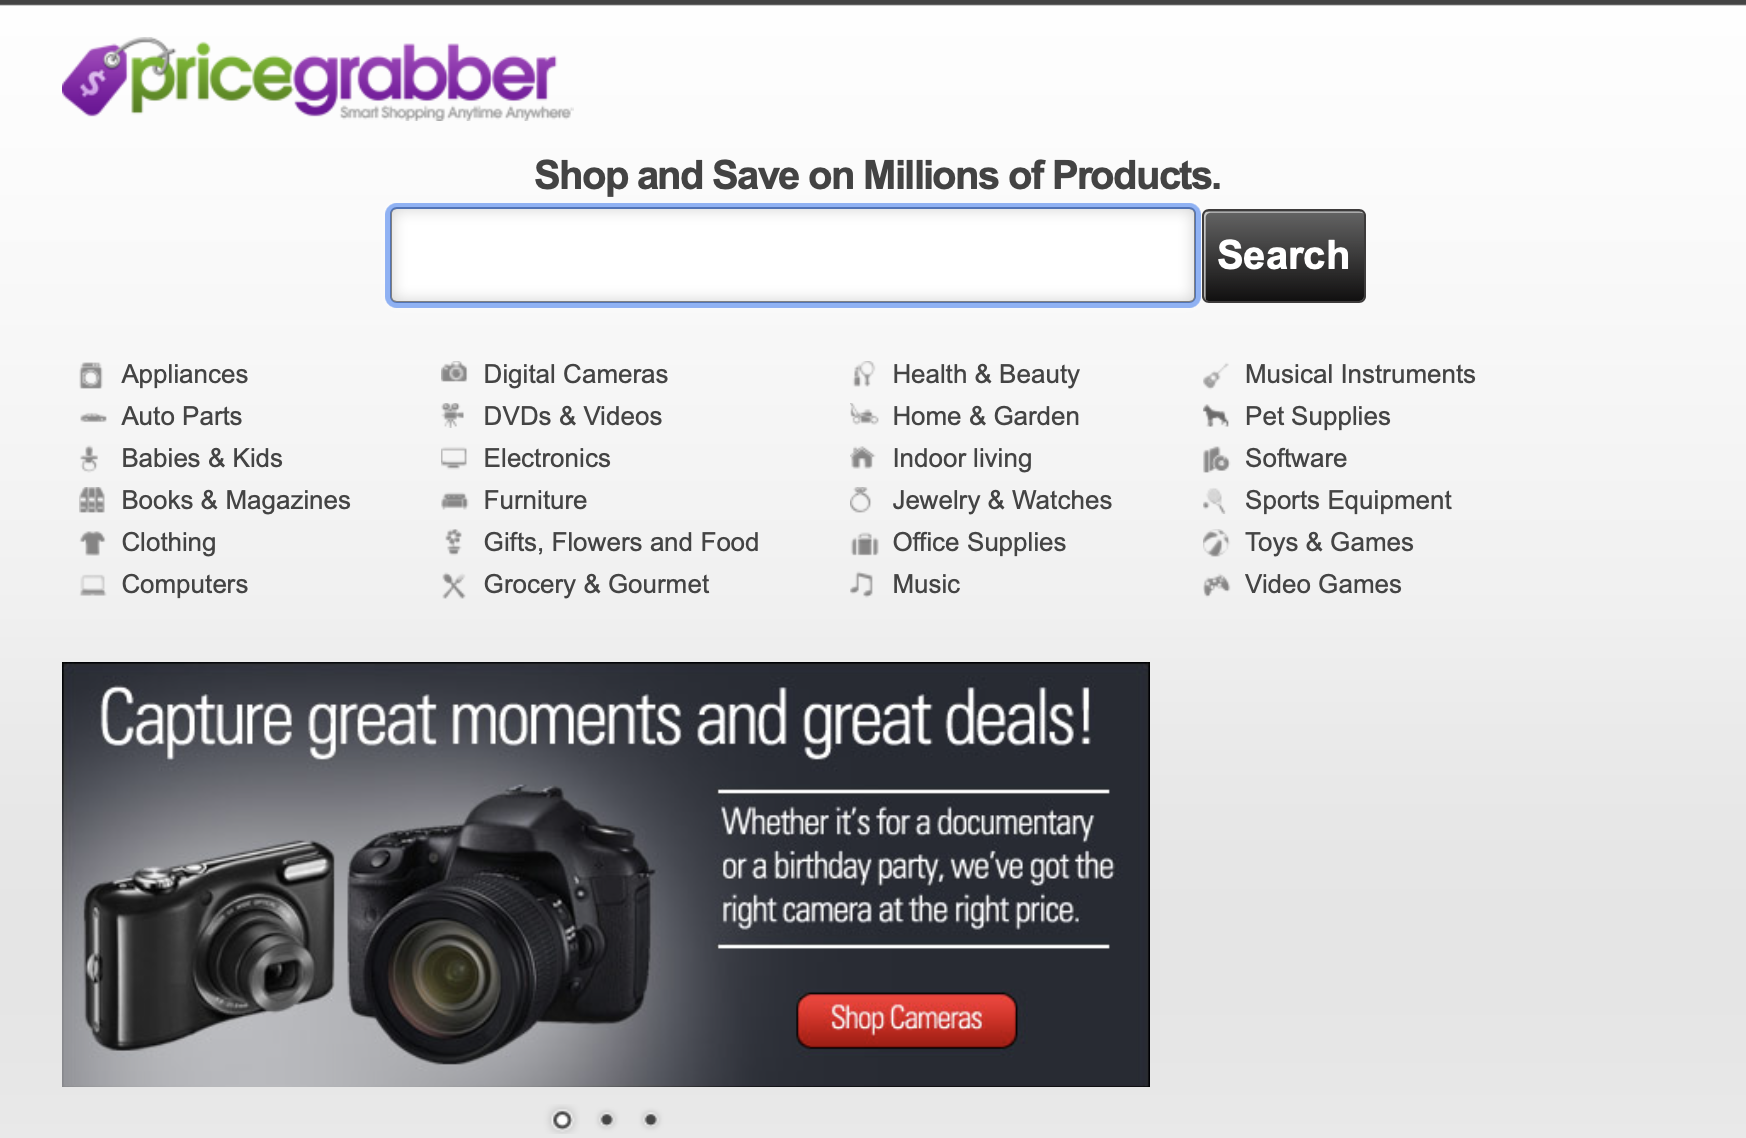Click the Computers laptop icon
This screenshot has height=1138, width=1746.
(x=93, y=585)
